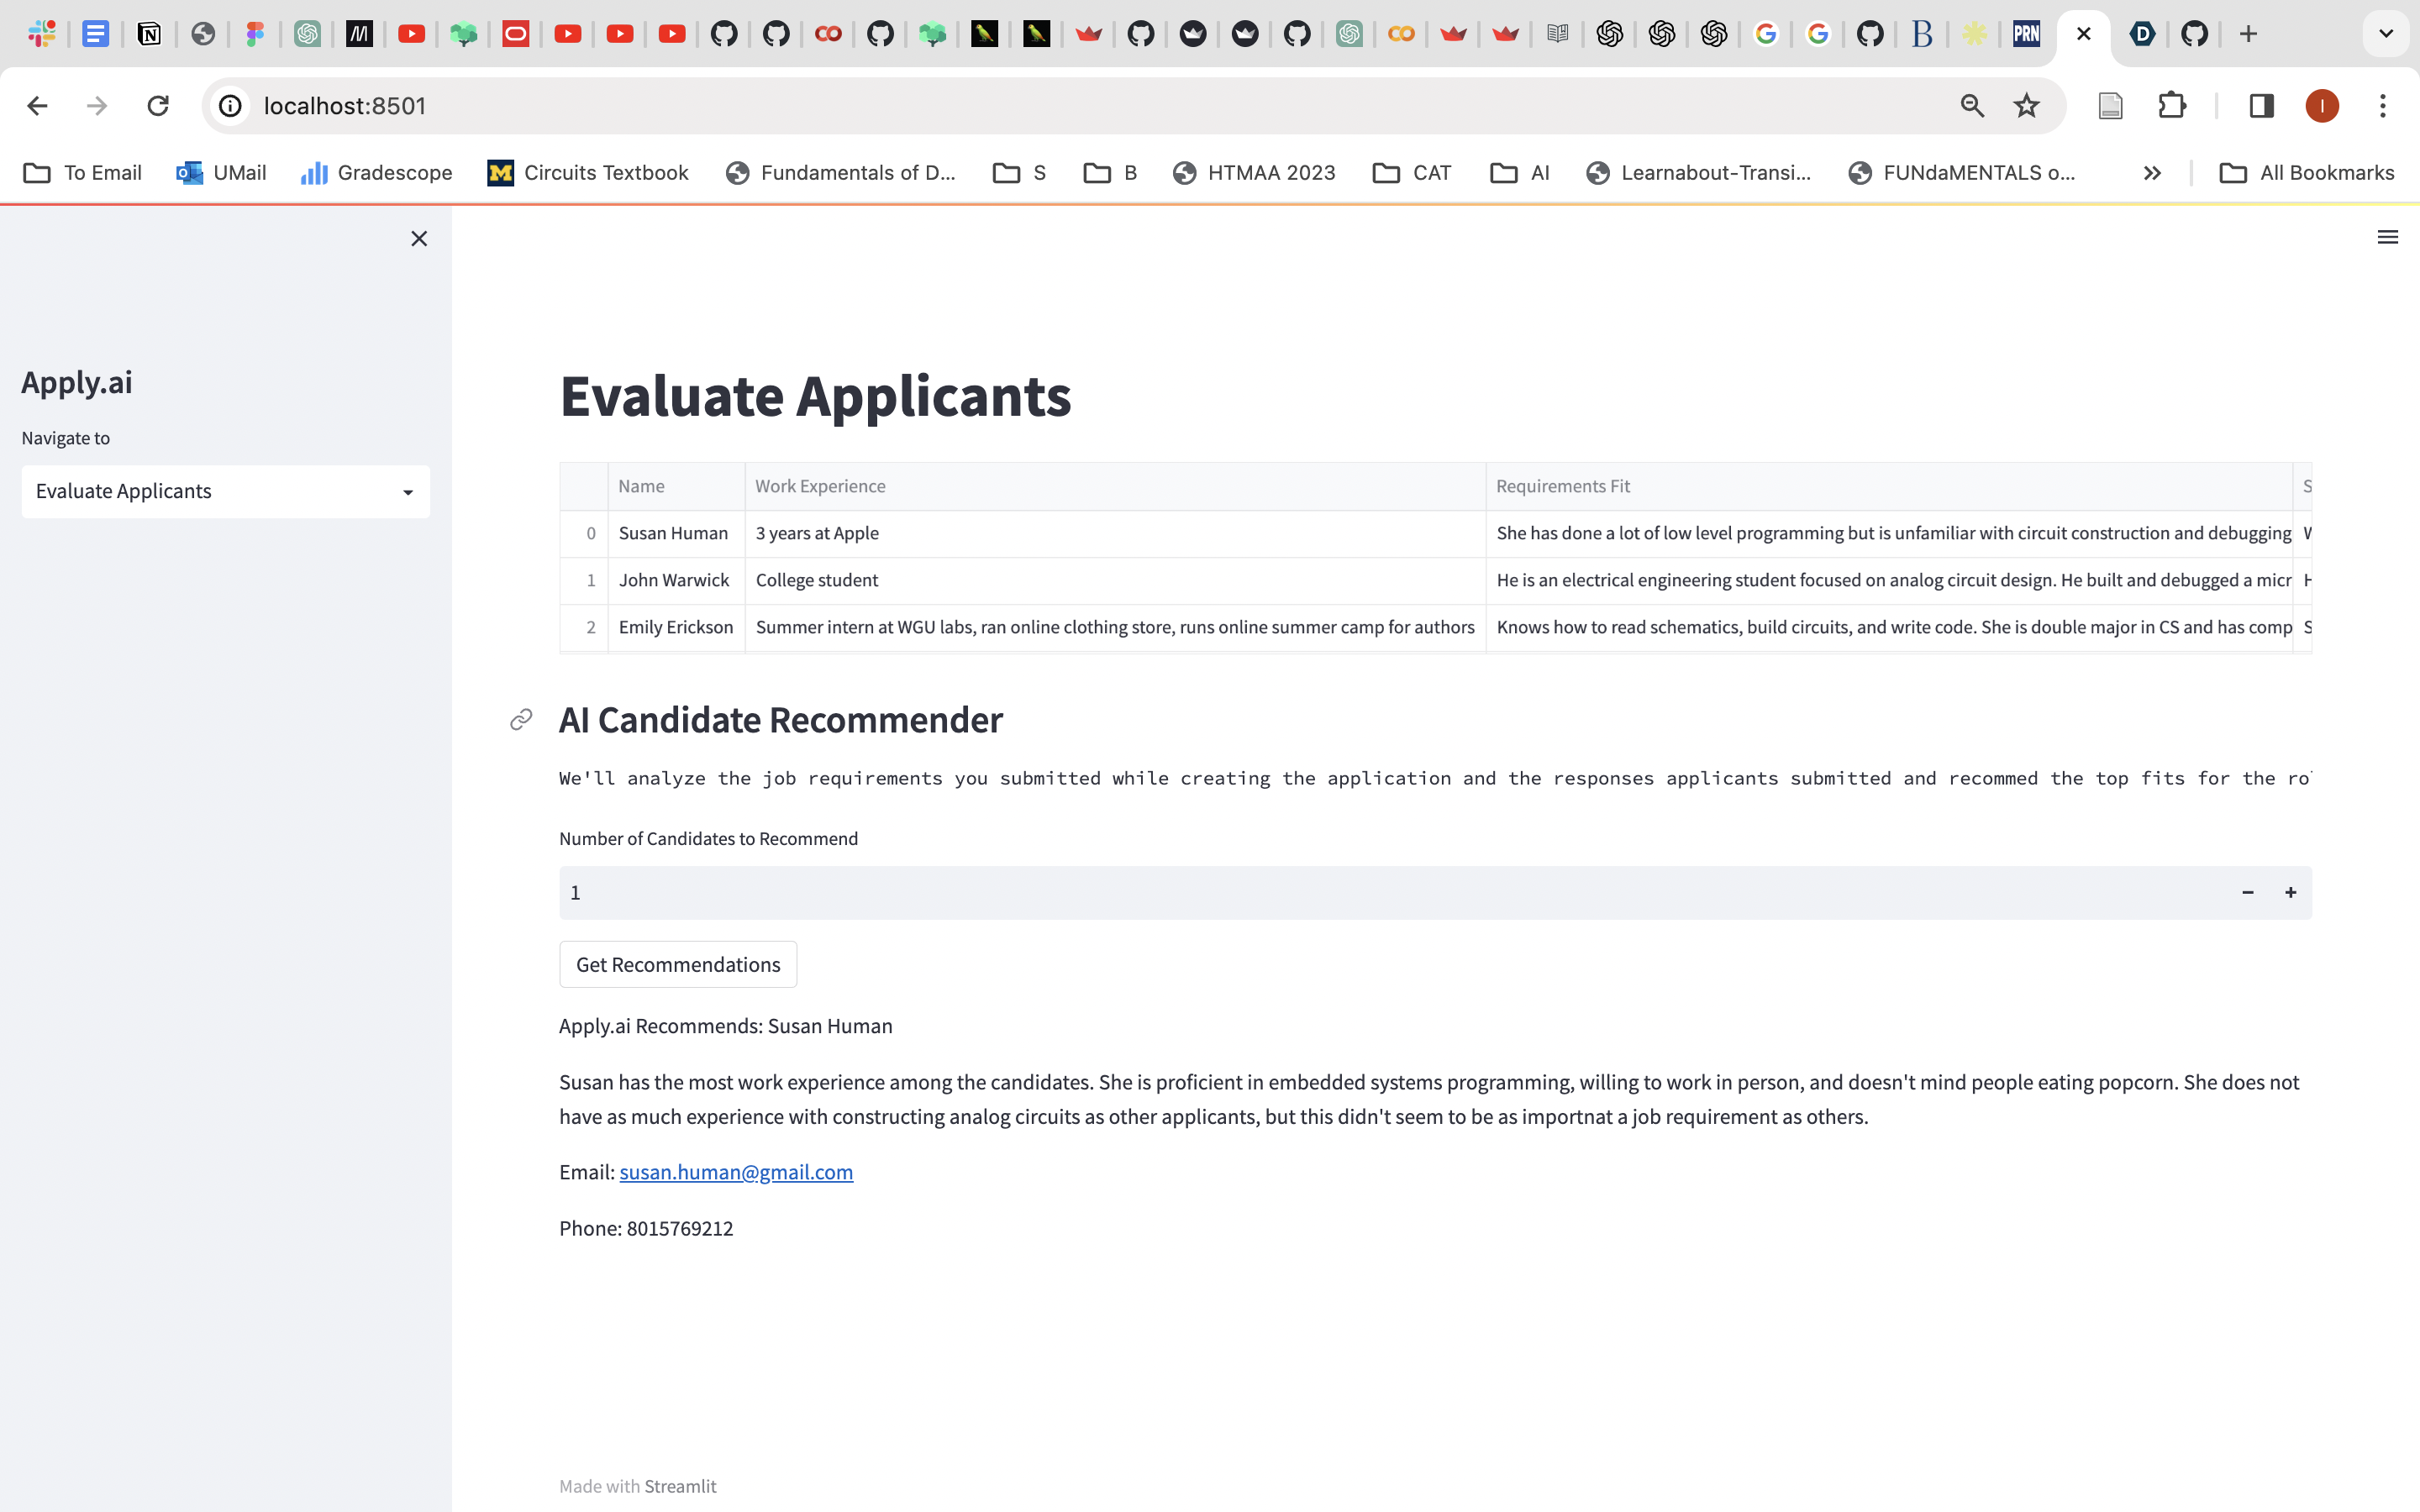
Task: Open the Chrome zoom magnifier icon
Action: [1972, 106]
